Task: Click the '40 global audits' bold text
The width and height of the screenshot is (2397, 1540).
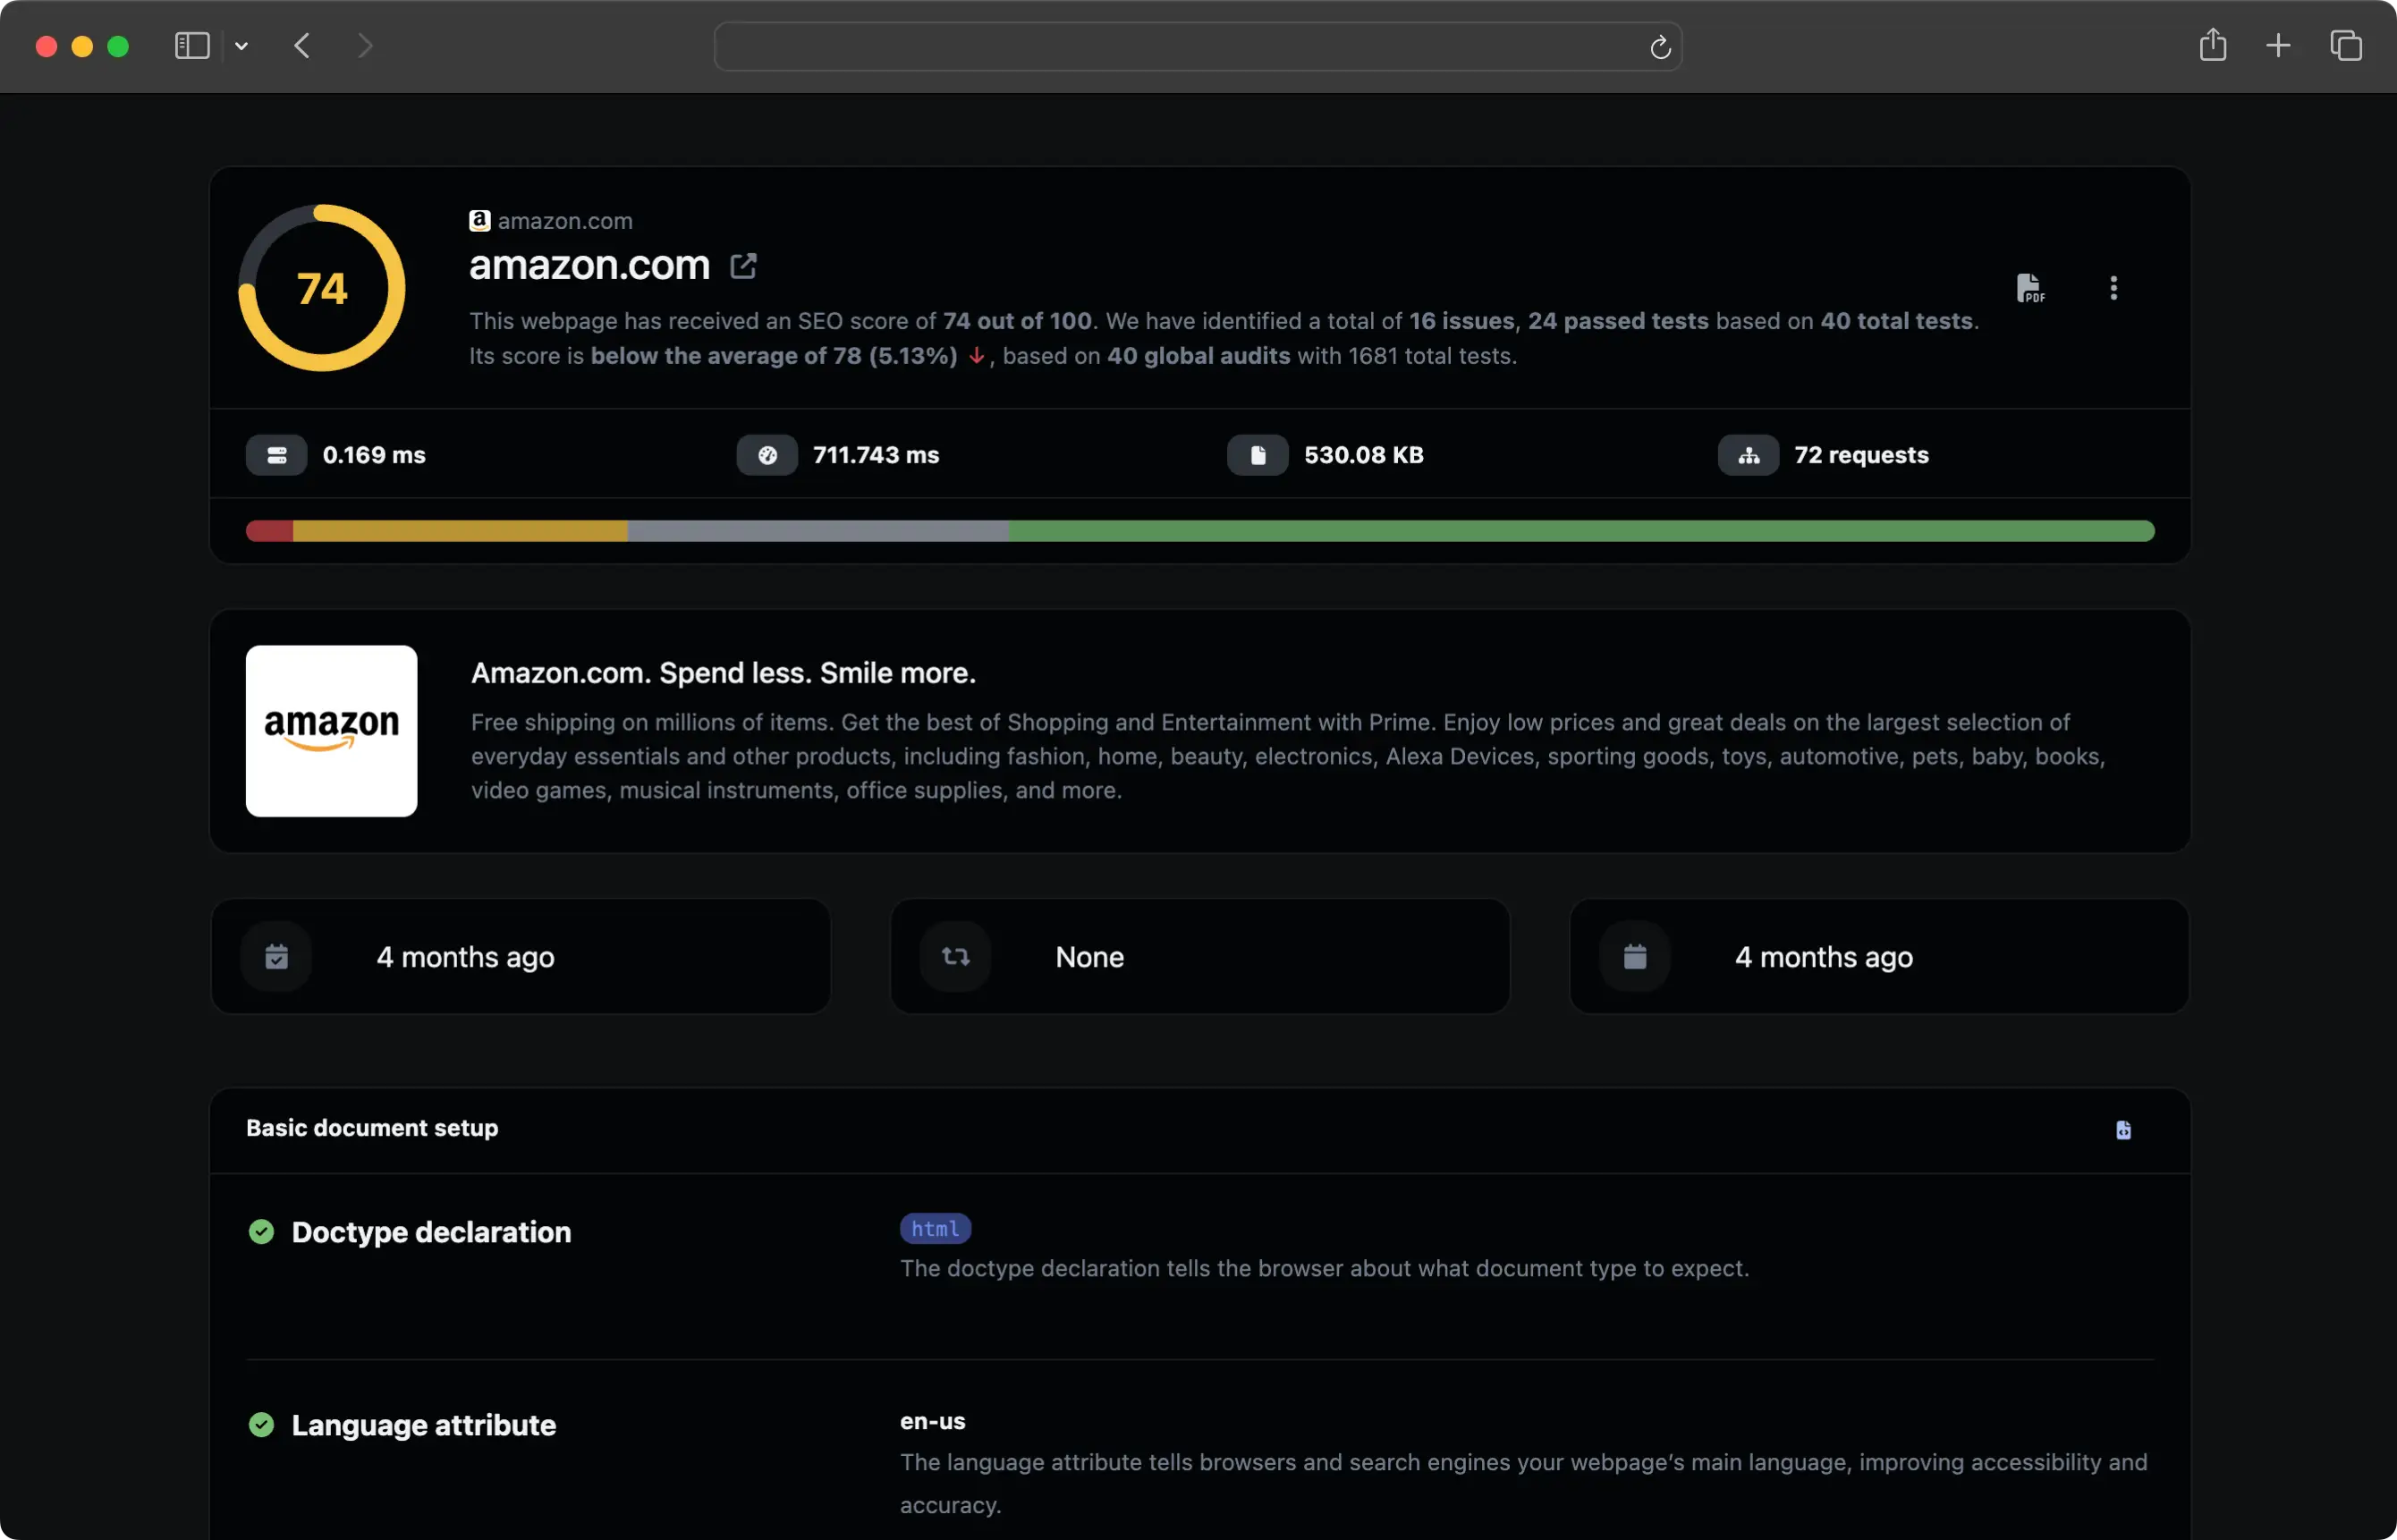Action: 1198,356
